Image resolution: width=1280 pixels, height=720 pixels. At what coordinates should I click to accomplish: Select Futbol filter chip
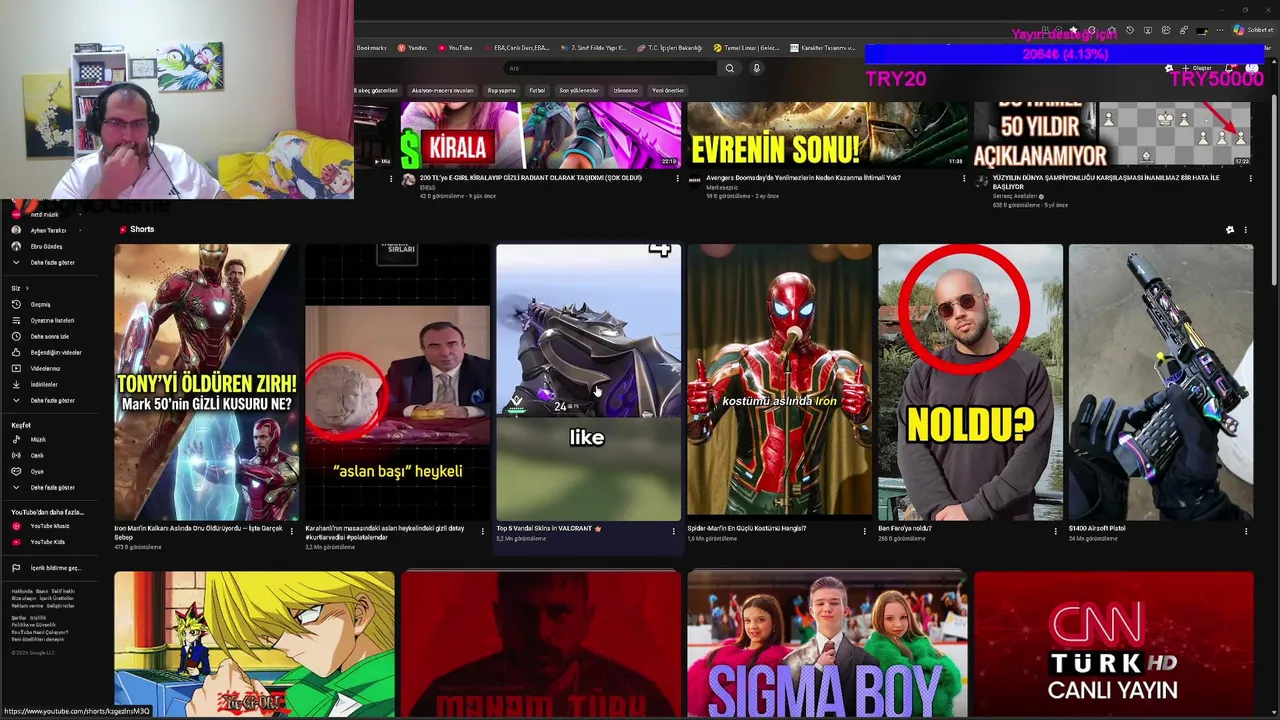(x=537, y=90)
